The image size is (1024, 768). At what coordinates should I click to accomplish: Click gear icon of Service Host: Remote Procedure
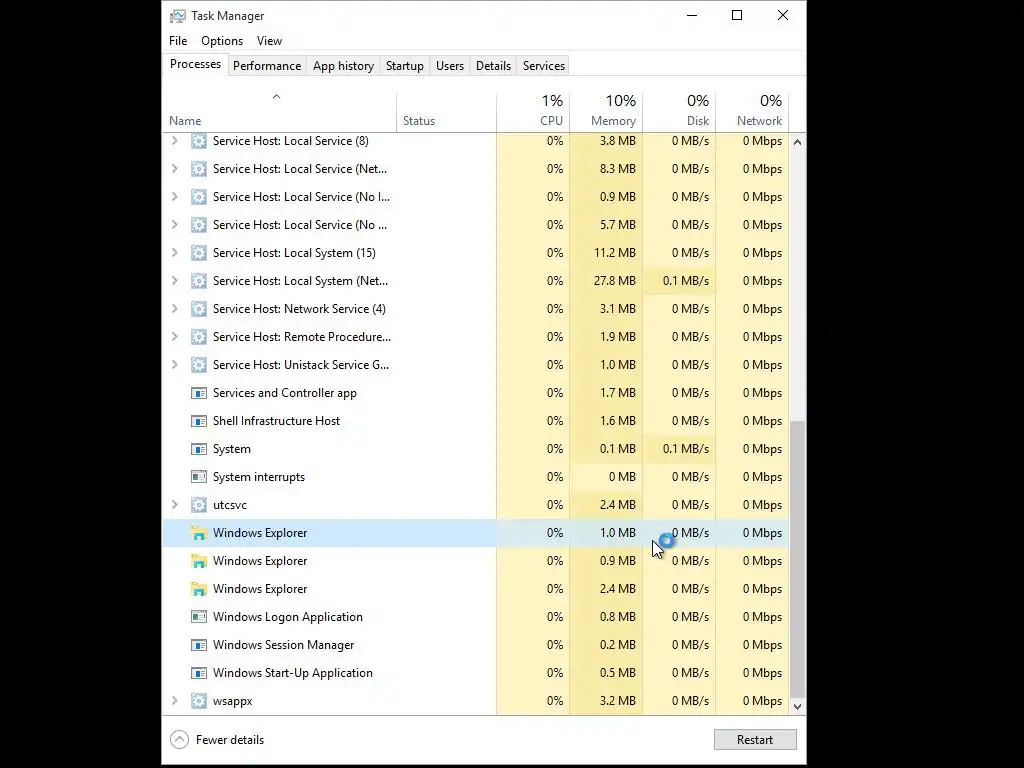(199, 337)
